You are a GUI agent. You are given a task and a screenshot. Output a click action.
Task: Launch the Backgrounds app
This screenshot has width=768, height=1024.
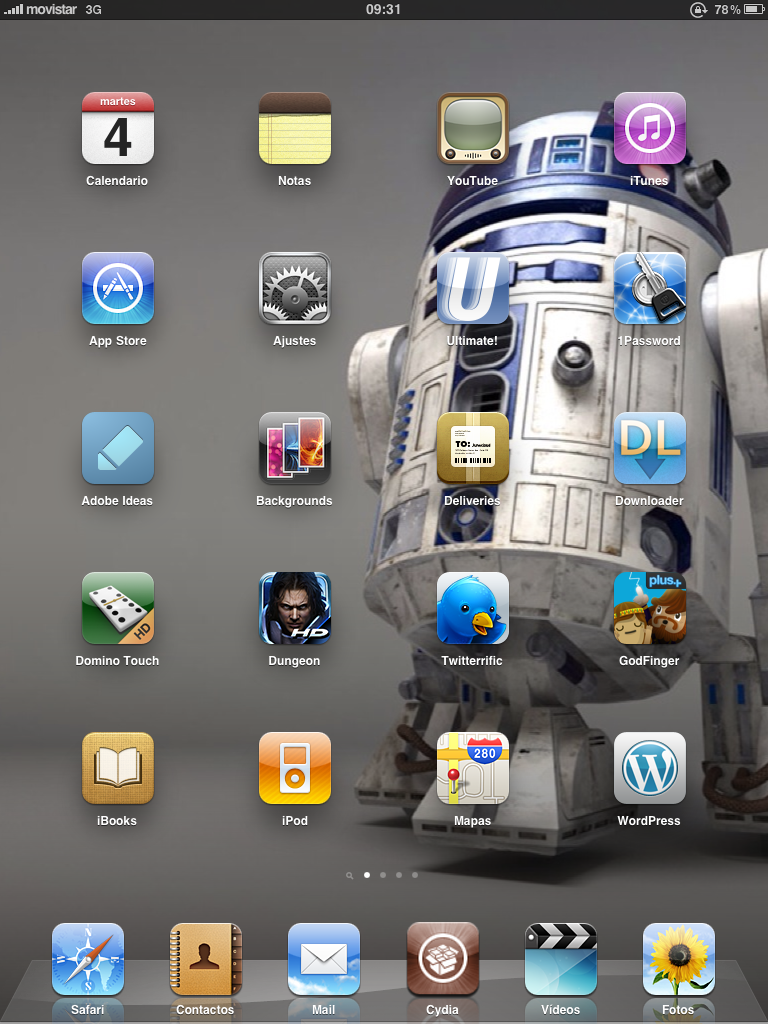point(295,448)
